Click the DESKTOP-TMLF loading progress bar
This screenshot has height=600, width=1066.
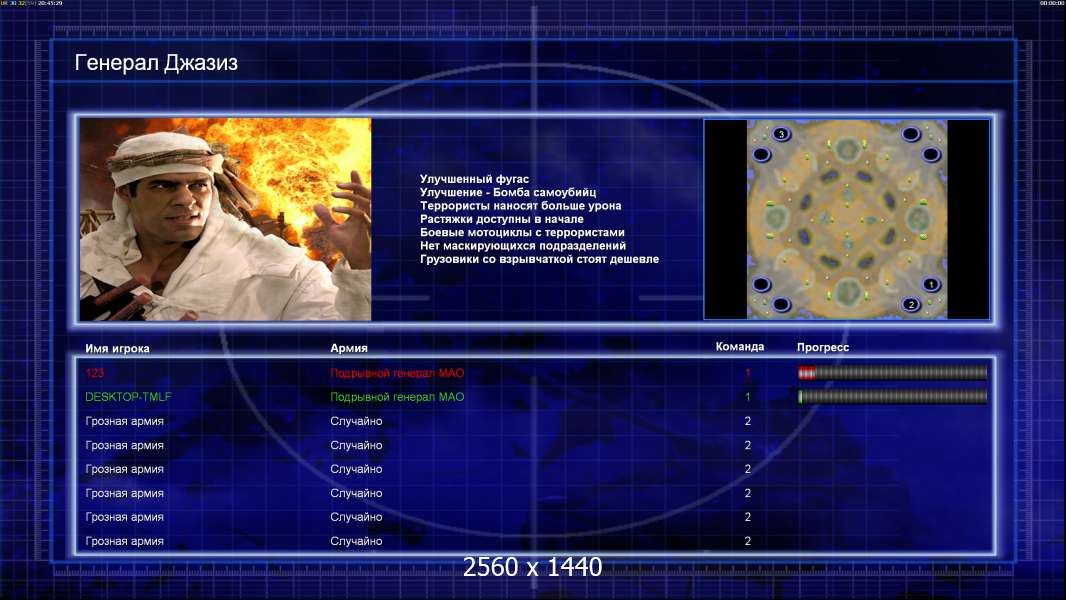(x=892, y=397)
